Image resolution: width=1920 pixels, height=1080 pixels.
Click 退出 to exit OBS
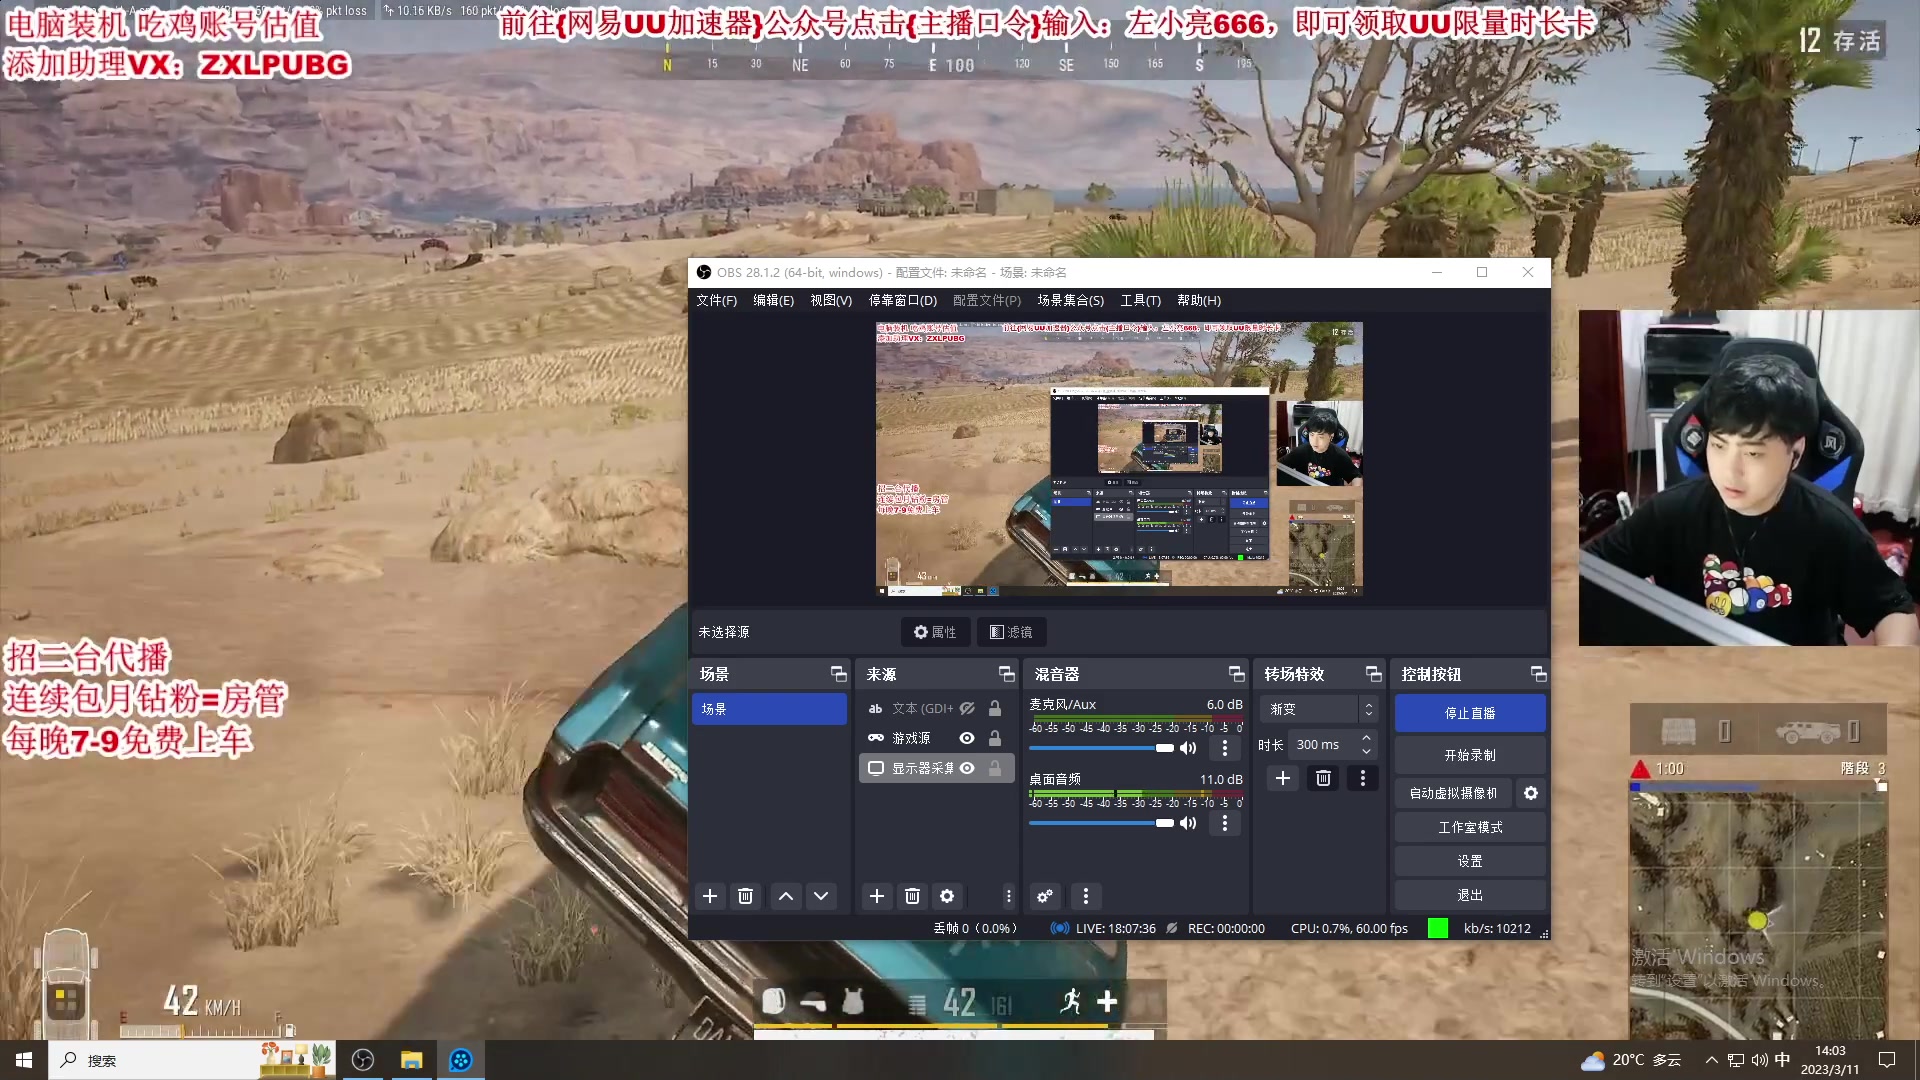pyautogui.click(x=1470, y=895)
